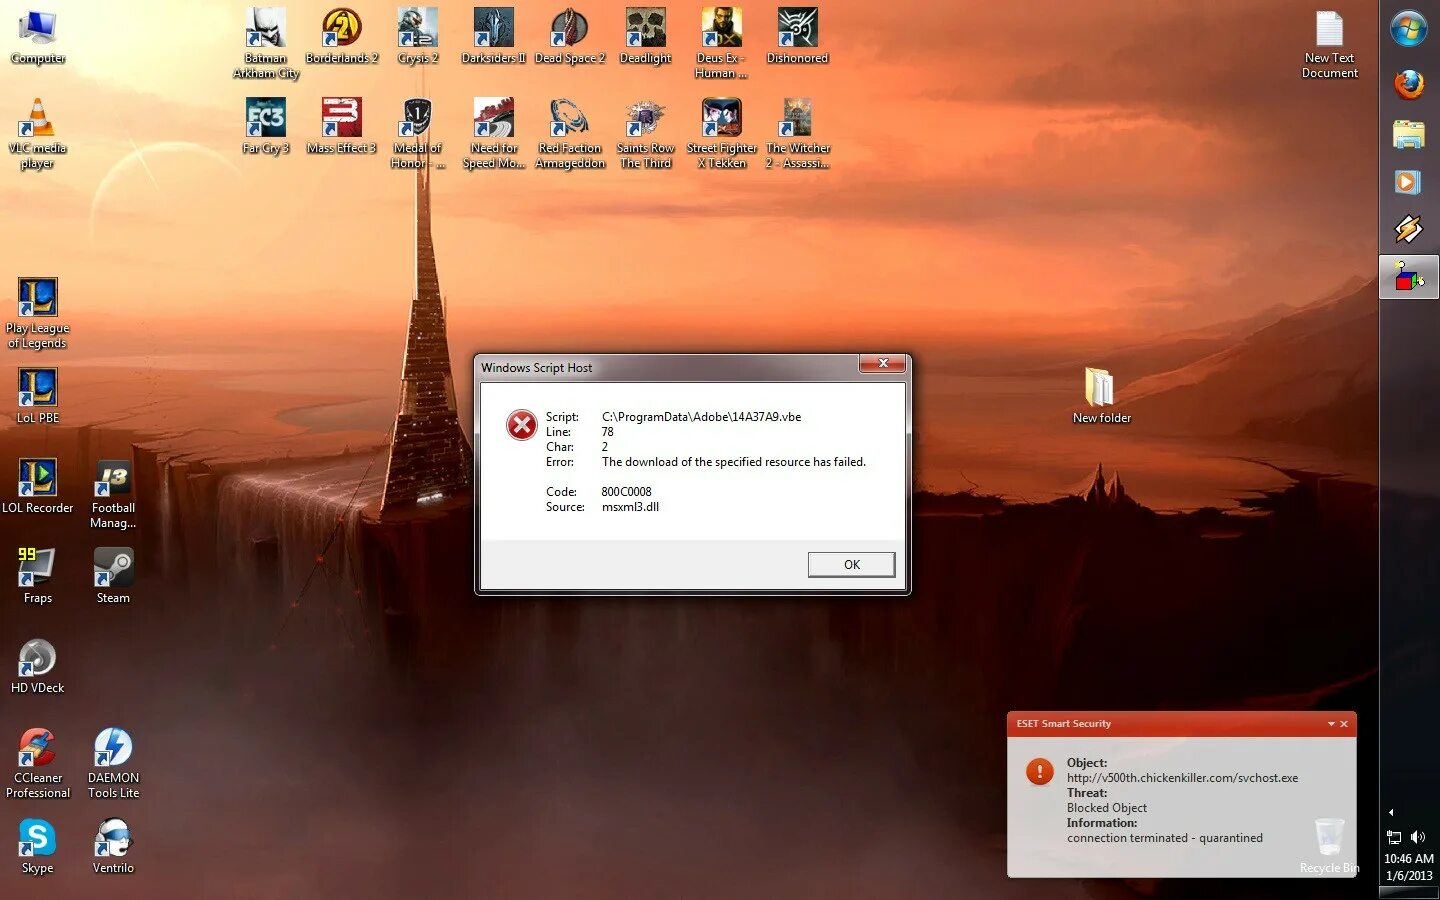Select the VLC media player shortcut
This screenshot has width=1440, height=900.
[x=37, y=134]
